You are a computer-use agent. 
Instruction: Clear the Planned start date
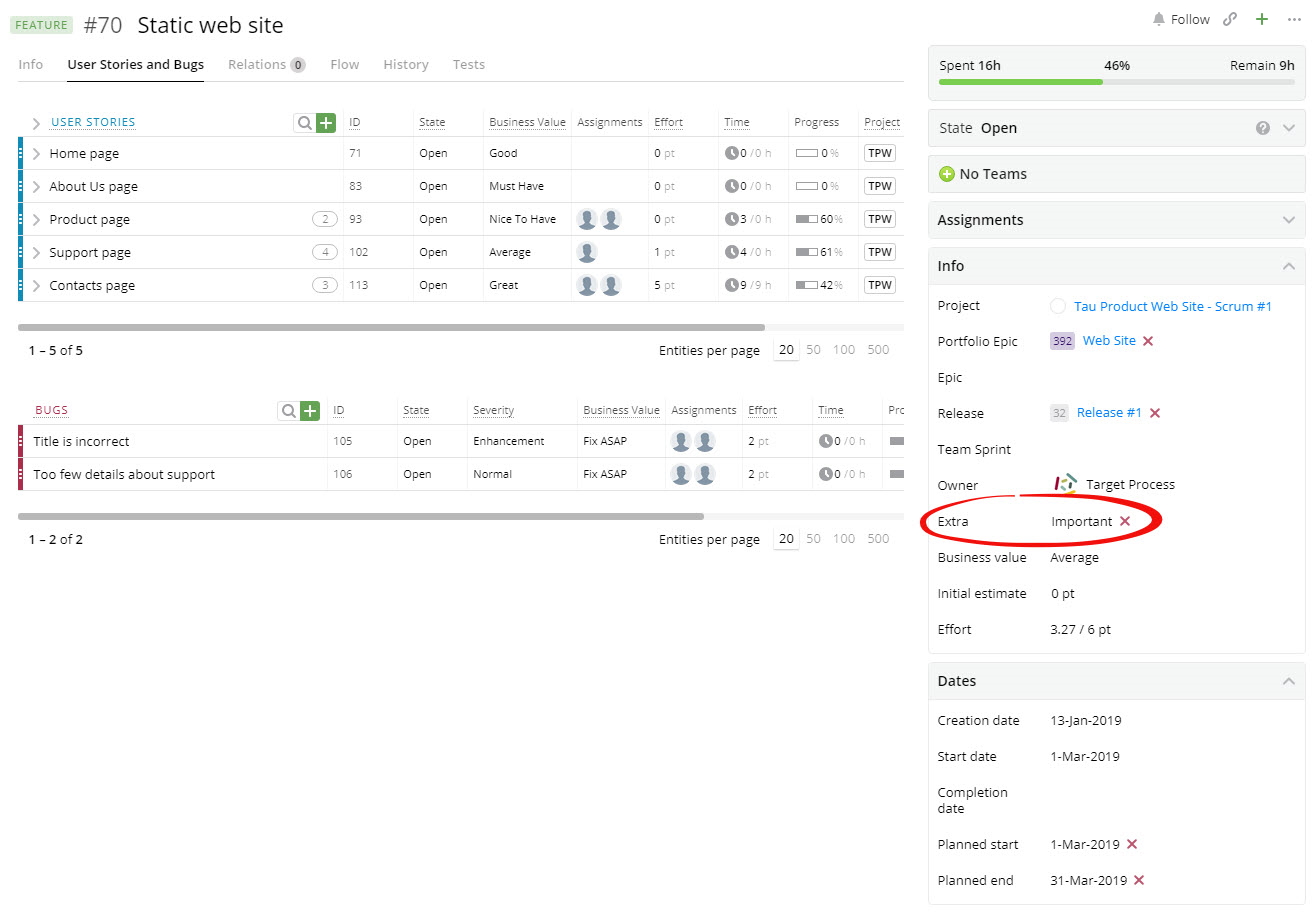pos(1132,844)
